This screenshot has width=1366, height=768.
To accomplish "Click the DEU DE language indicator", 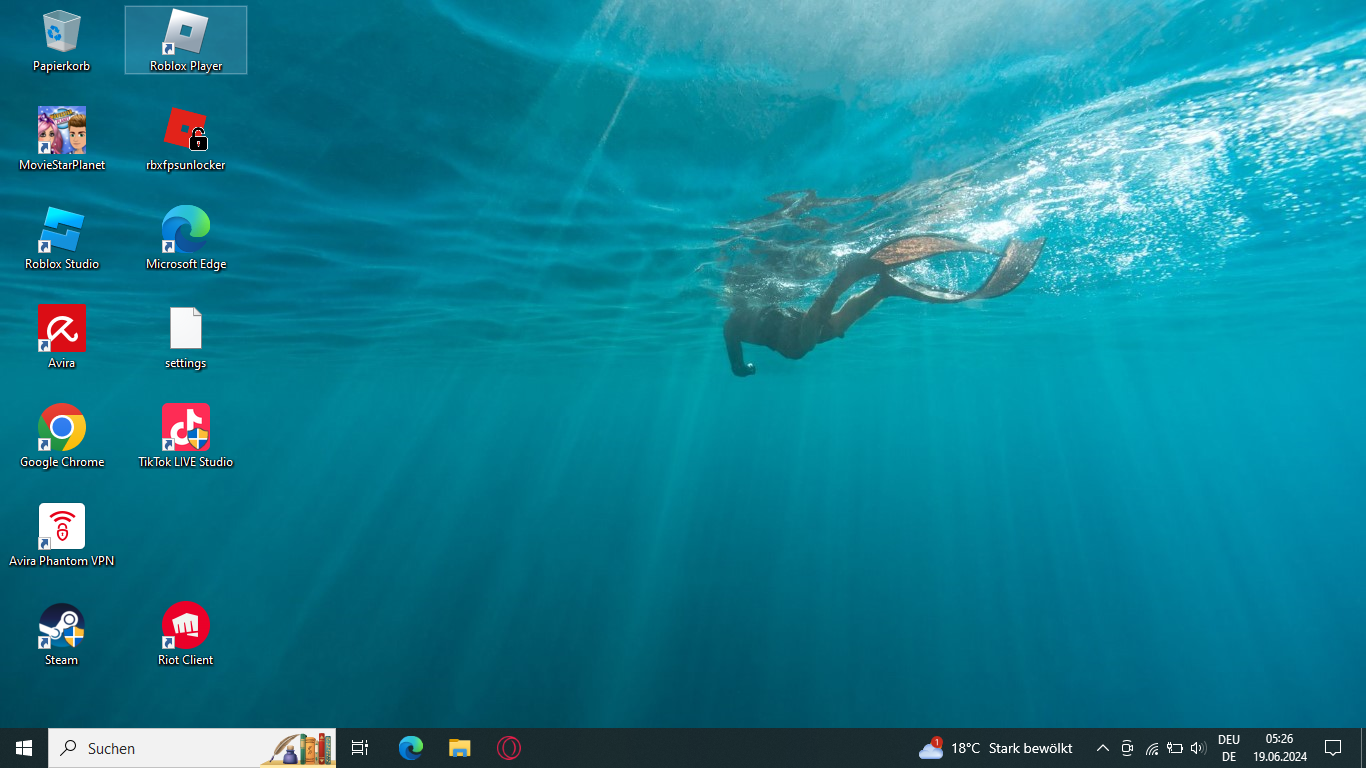I will 1229,748.
